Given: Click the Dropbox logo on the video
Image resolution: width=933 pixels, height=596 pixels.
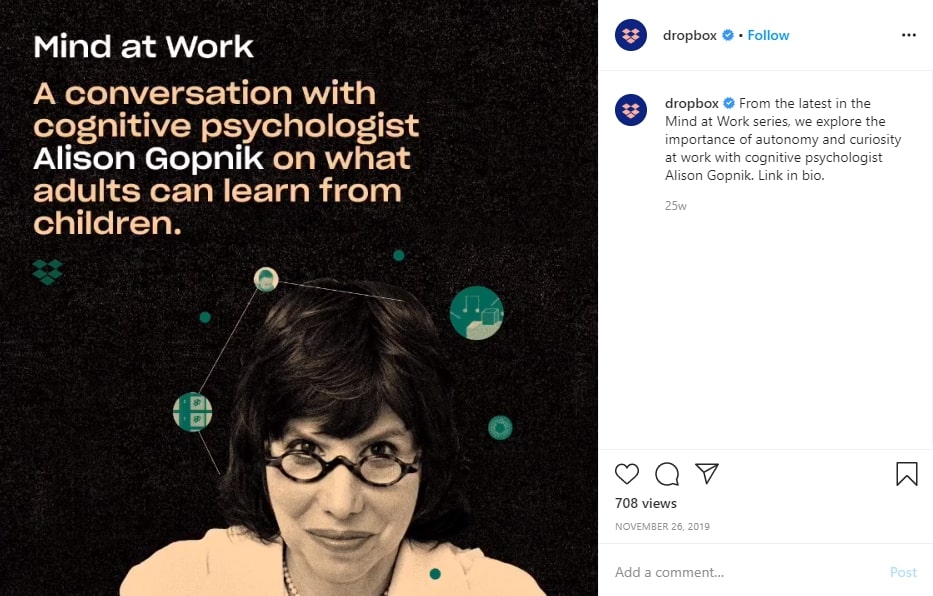Looking at the screenshot, I should [x=48, y=272].
